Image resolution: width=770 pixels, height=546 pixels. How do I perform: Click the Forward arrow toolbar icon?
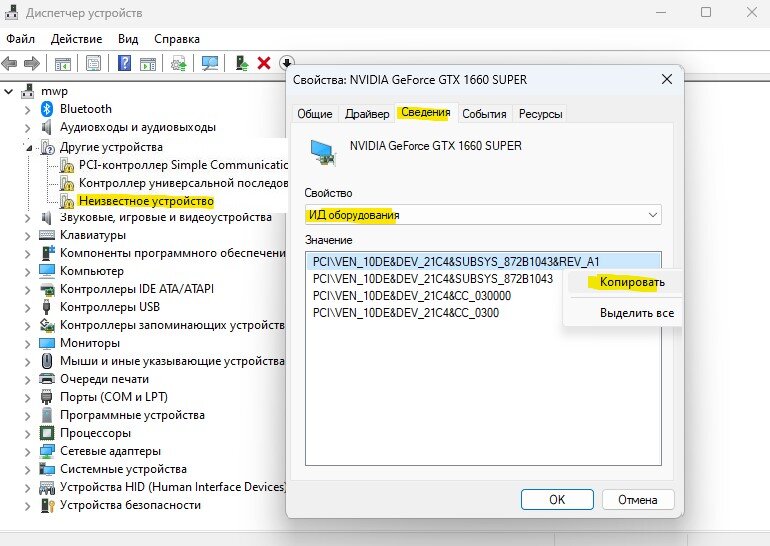(x=32, y=63)
